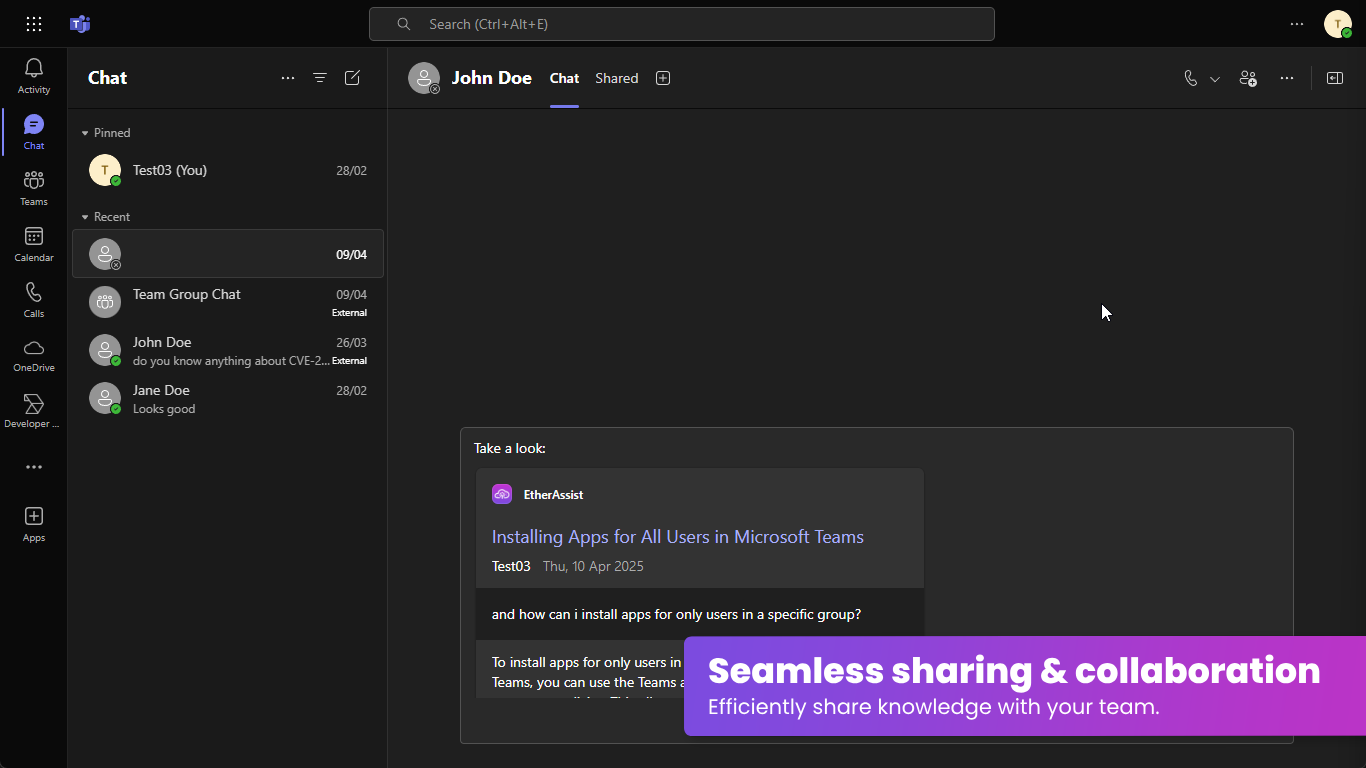The image size is (1366, 768).
Task: Click the EtherAssist app icon in the card
Action: coord(502,494)
